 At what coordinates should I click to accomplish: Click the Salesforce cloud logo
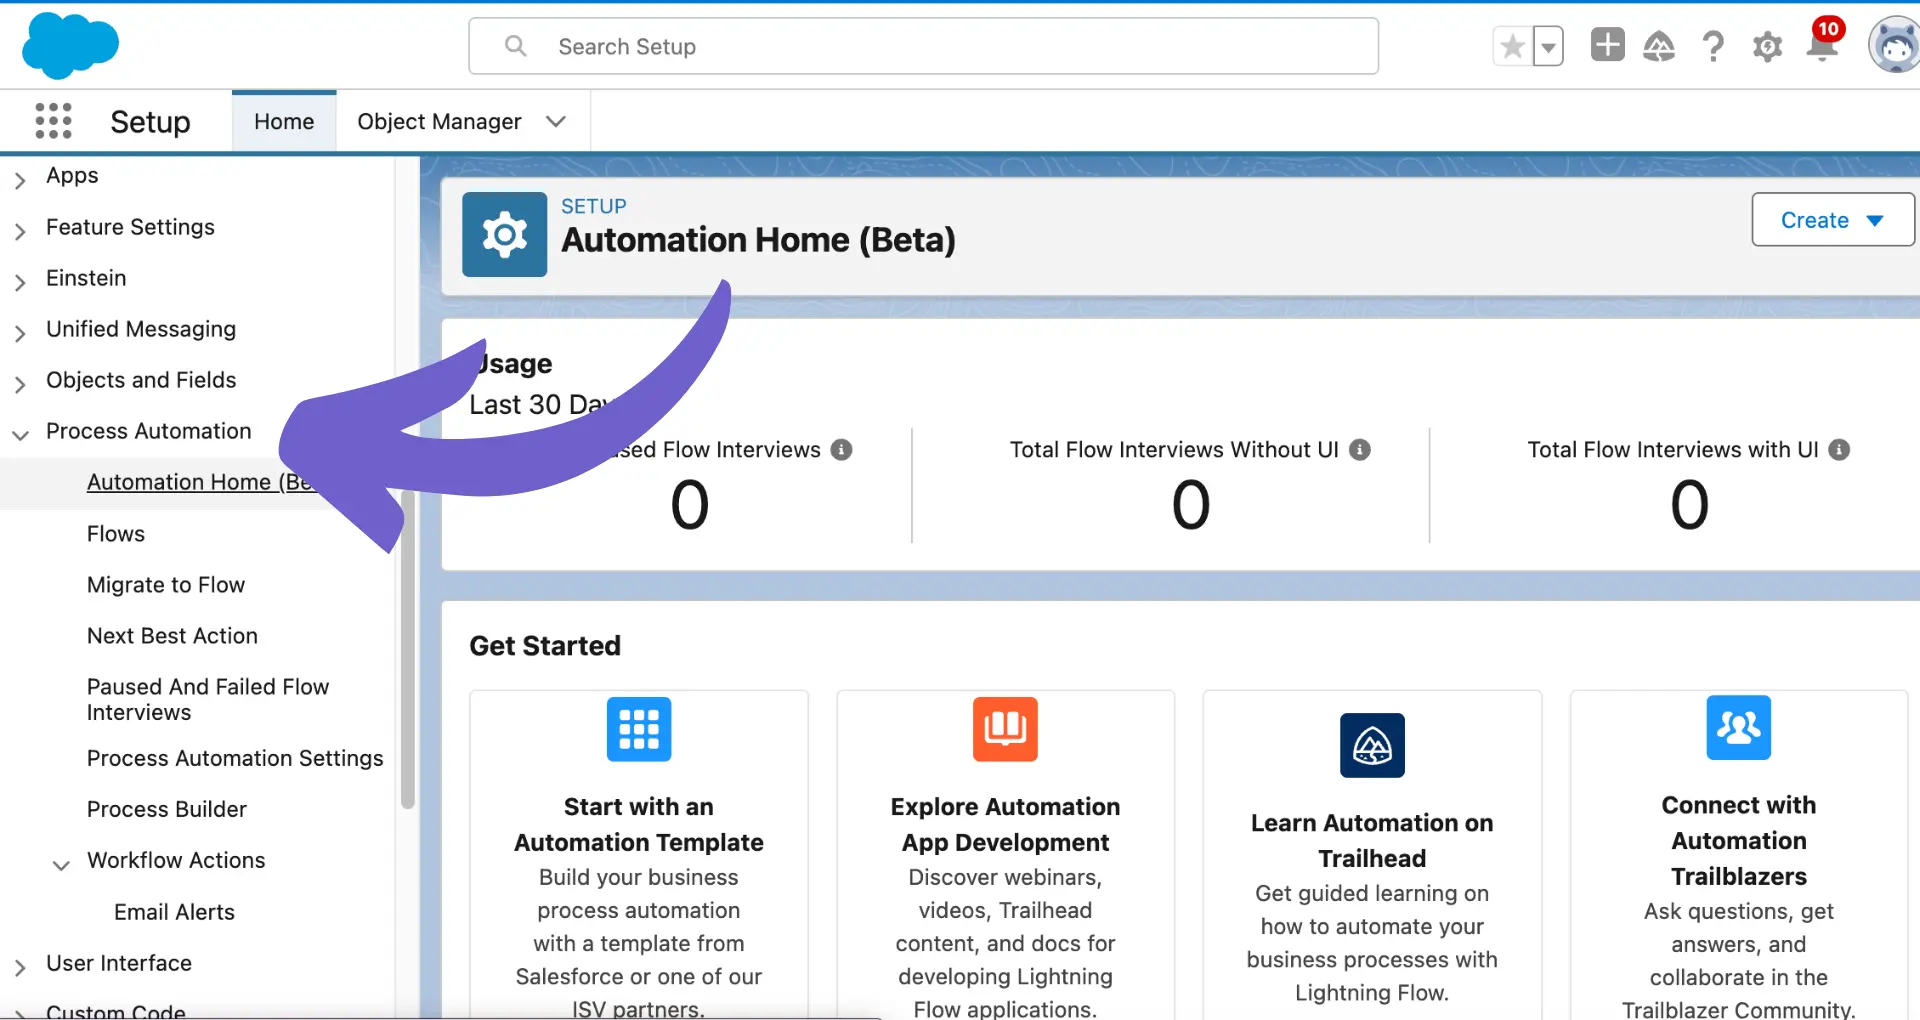click(x=70, y=45)
